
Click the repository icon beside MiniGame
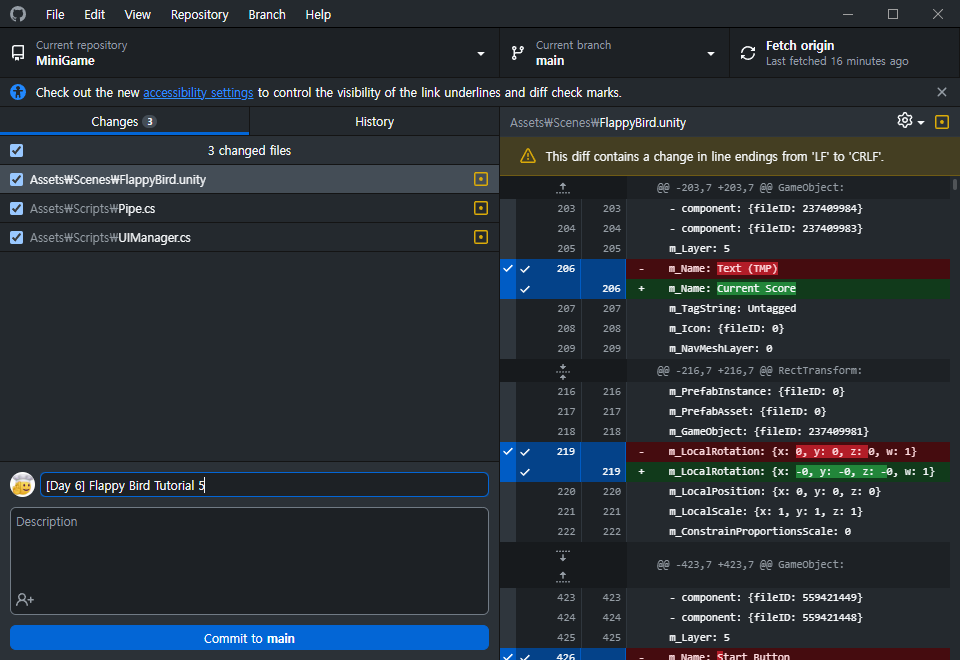tap(18, 53)
